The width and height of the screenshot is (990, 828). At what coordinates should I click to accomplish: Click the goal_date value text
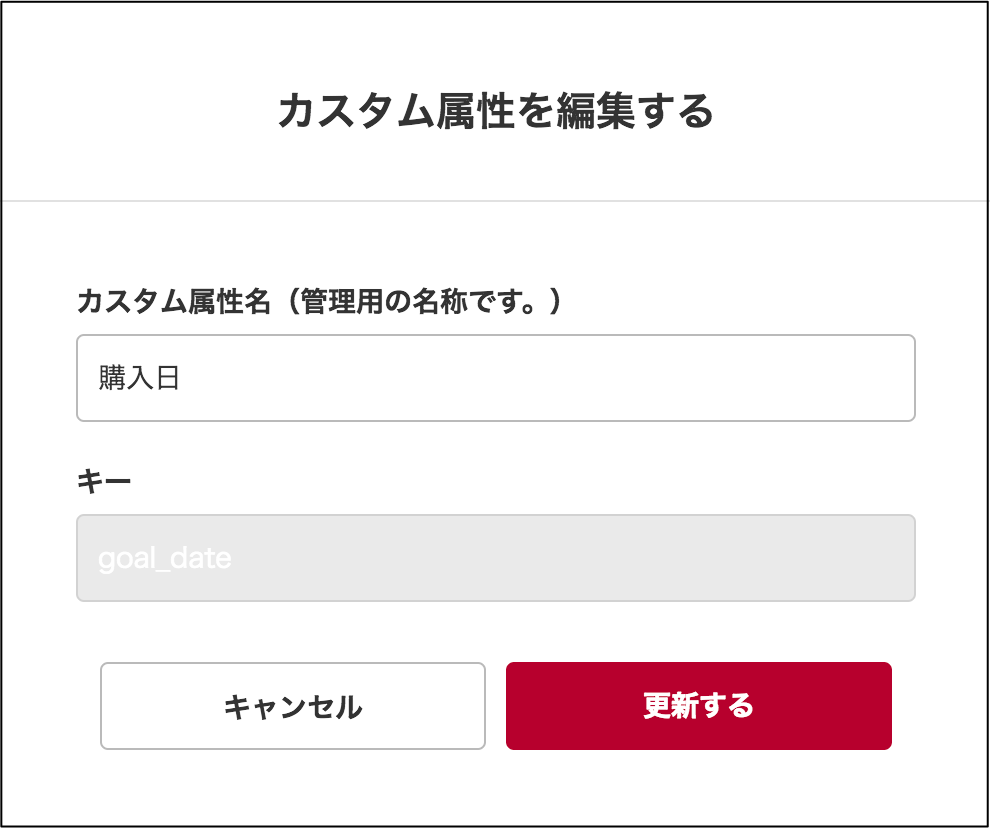(165, 559)
